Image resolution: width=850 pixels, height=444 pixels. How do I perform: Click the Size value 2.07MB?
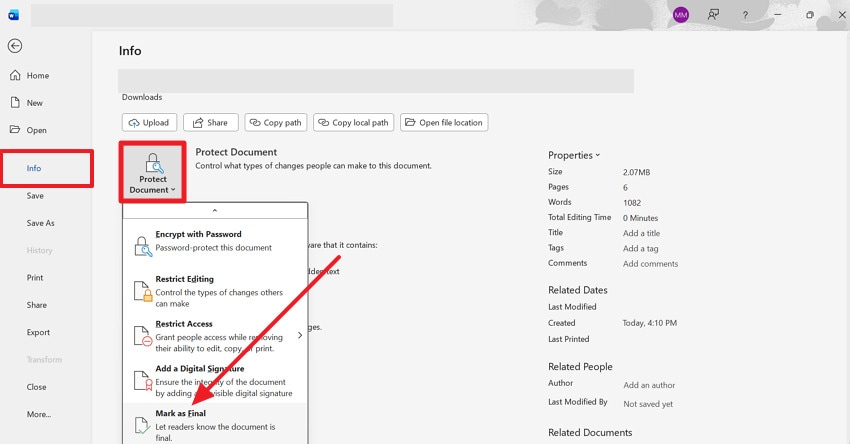click(x=636, y=172)
